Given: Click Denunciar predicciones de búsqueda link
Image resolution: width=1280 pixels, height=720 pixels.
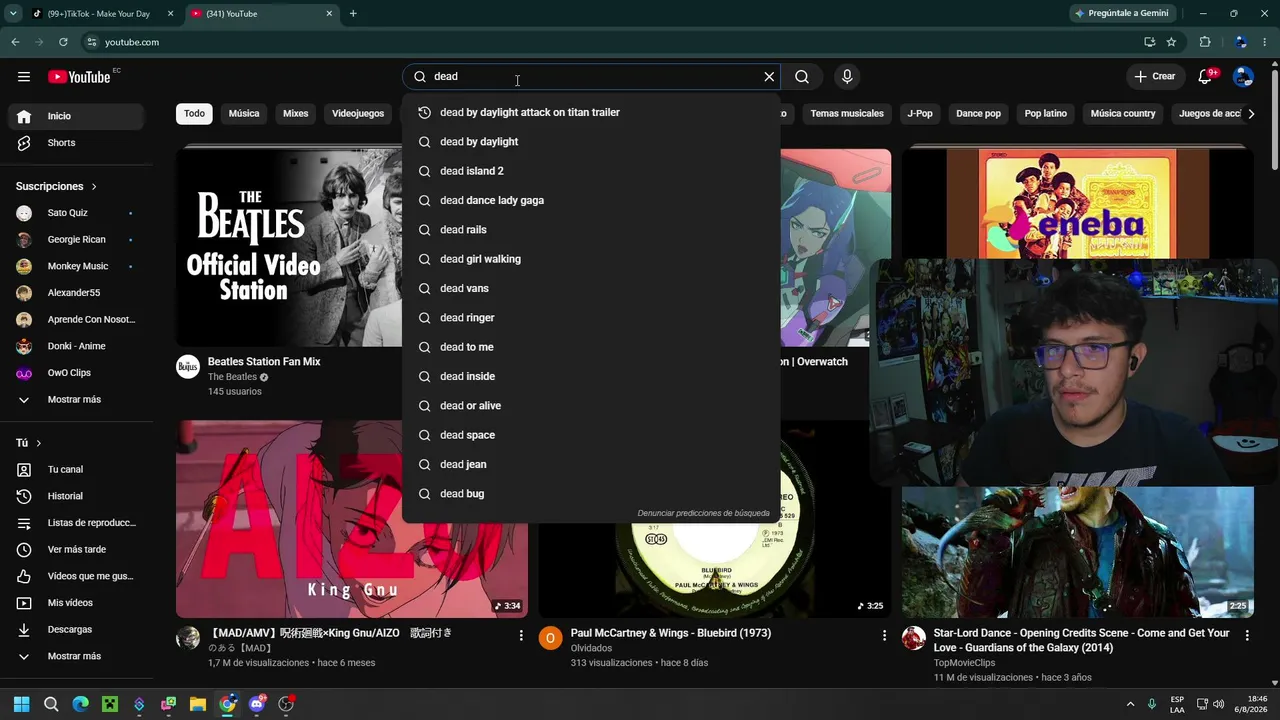Looking at the screenshot, I should [703, 513].
